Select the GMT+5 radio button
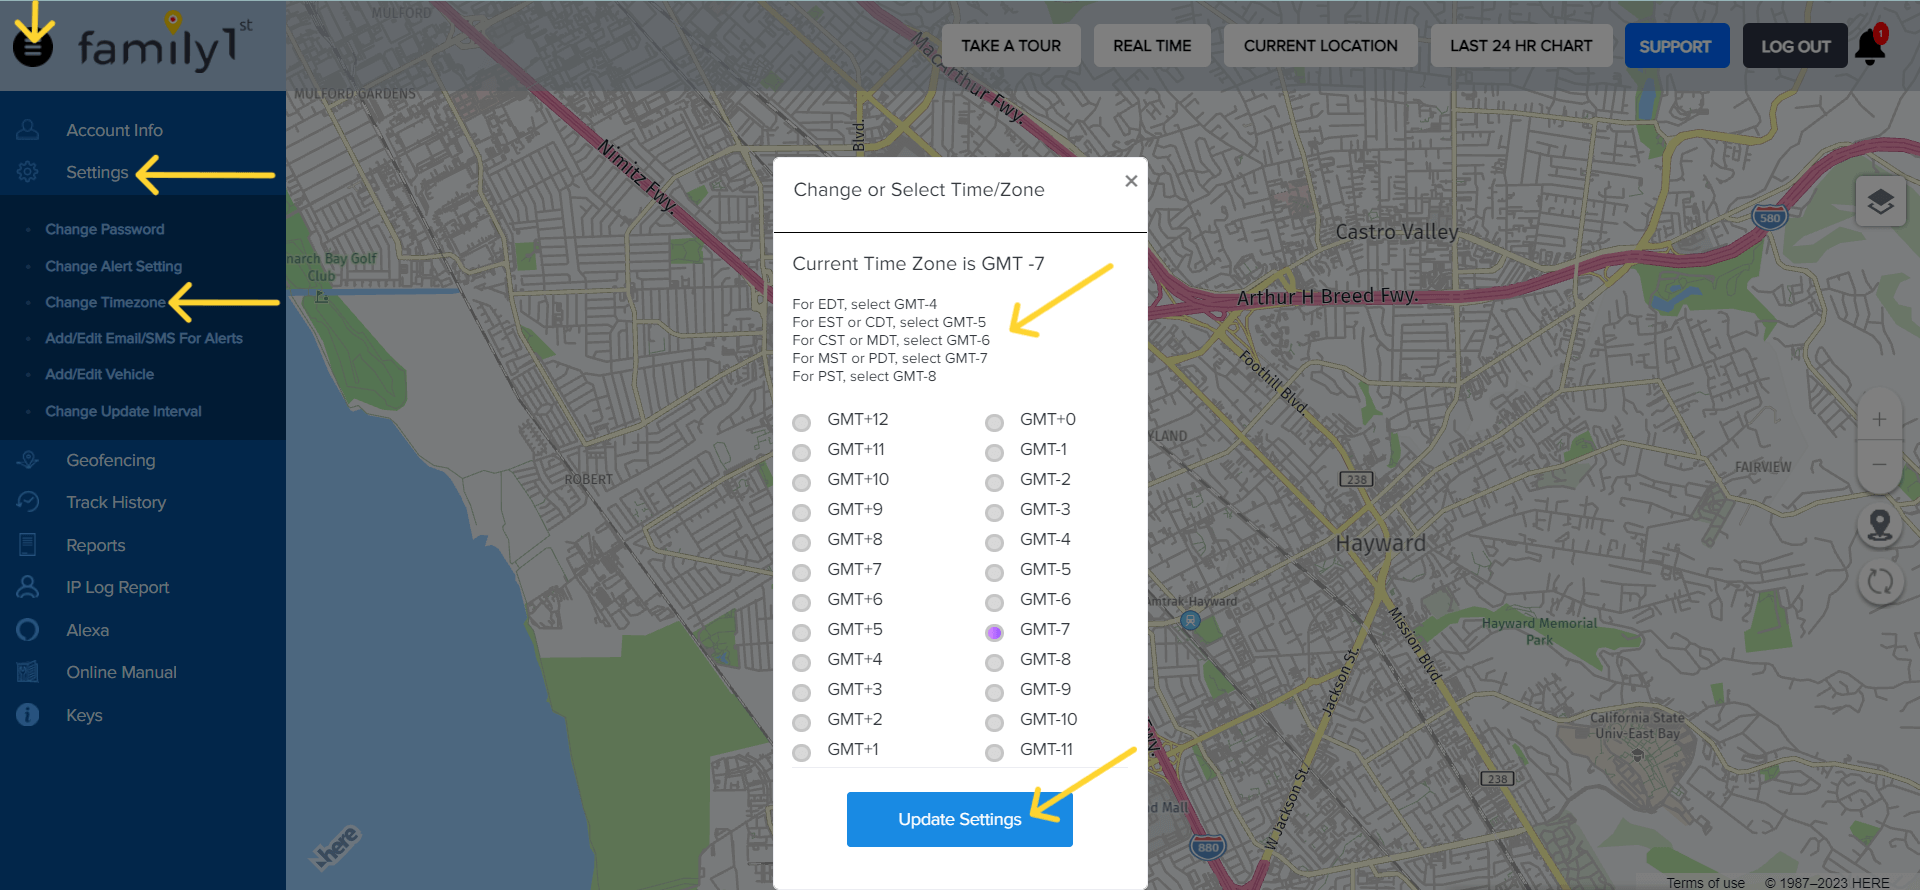Viewport: 1920px width, 890px height. (801, 632)
